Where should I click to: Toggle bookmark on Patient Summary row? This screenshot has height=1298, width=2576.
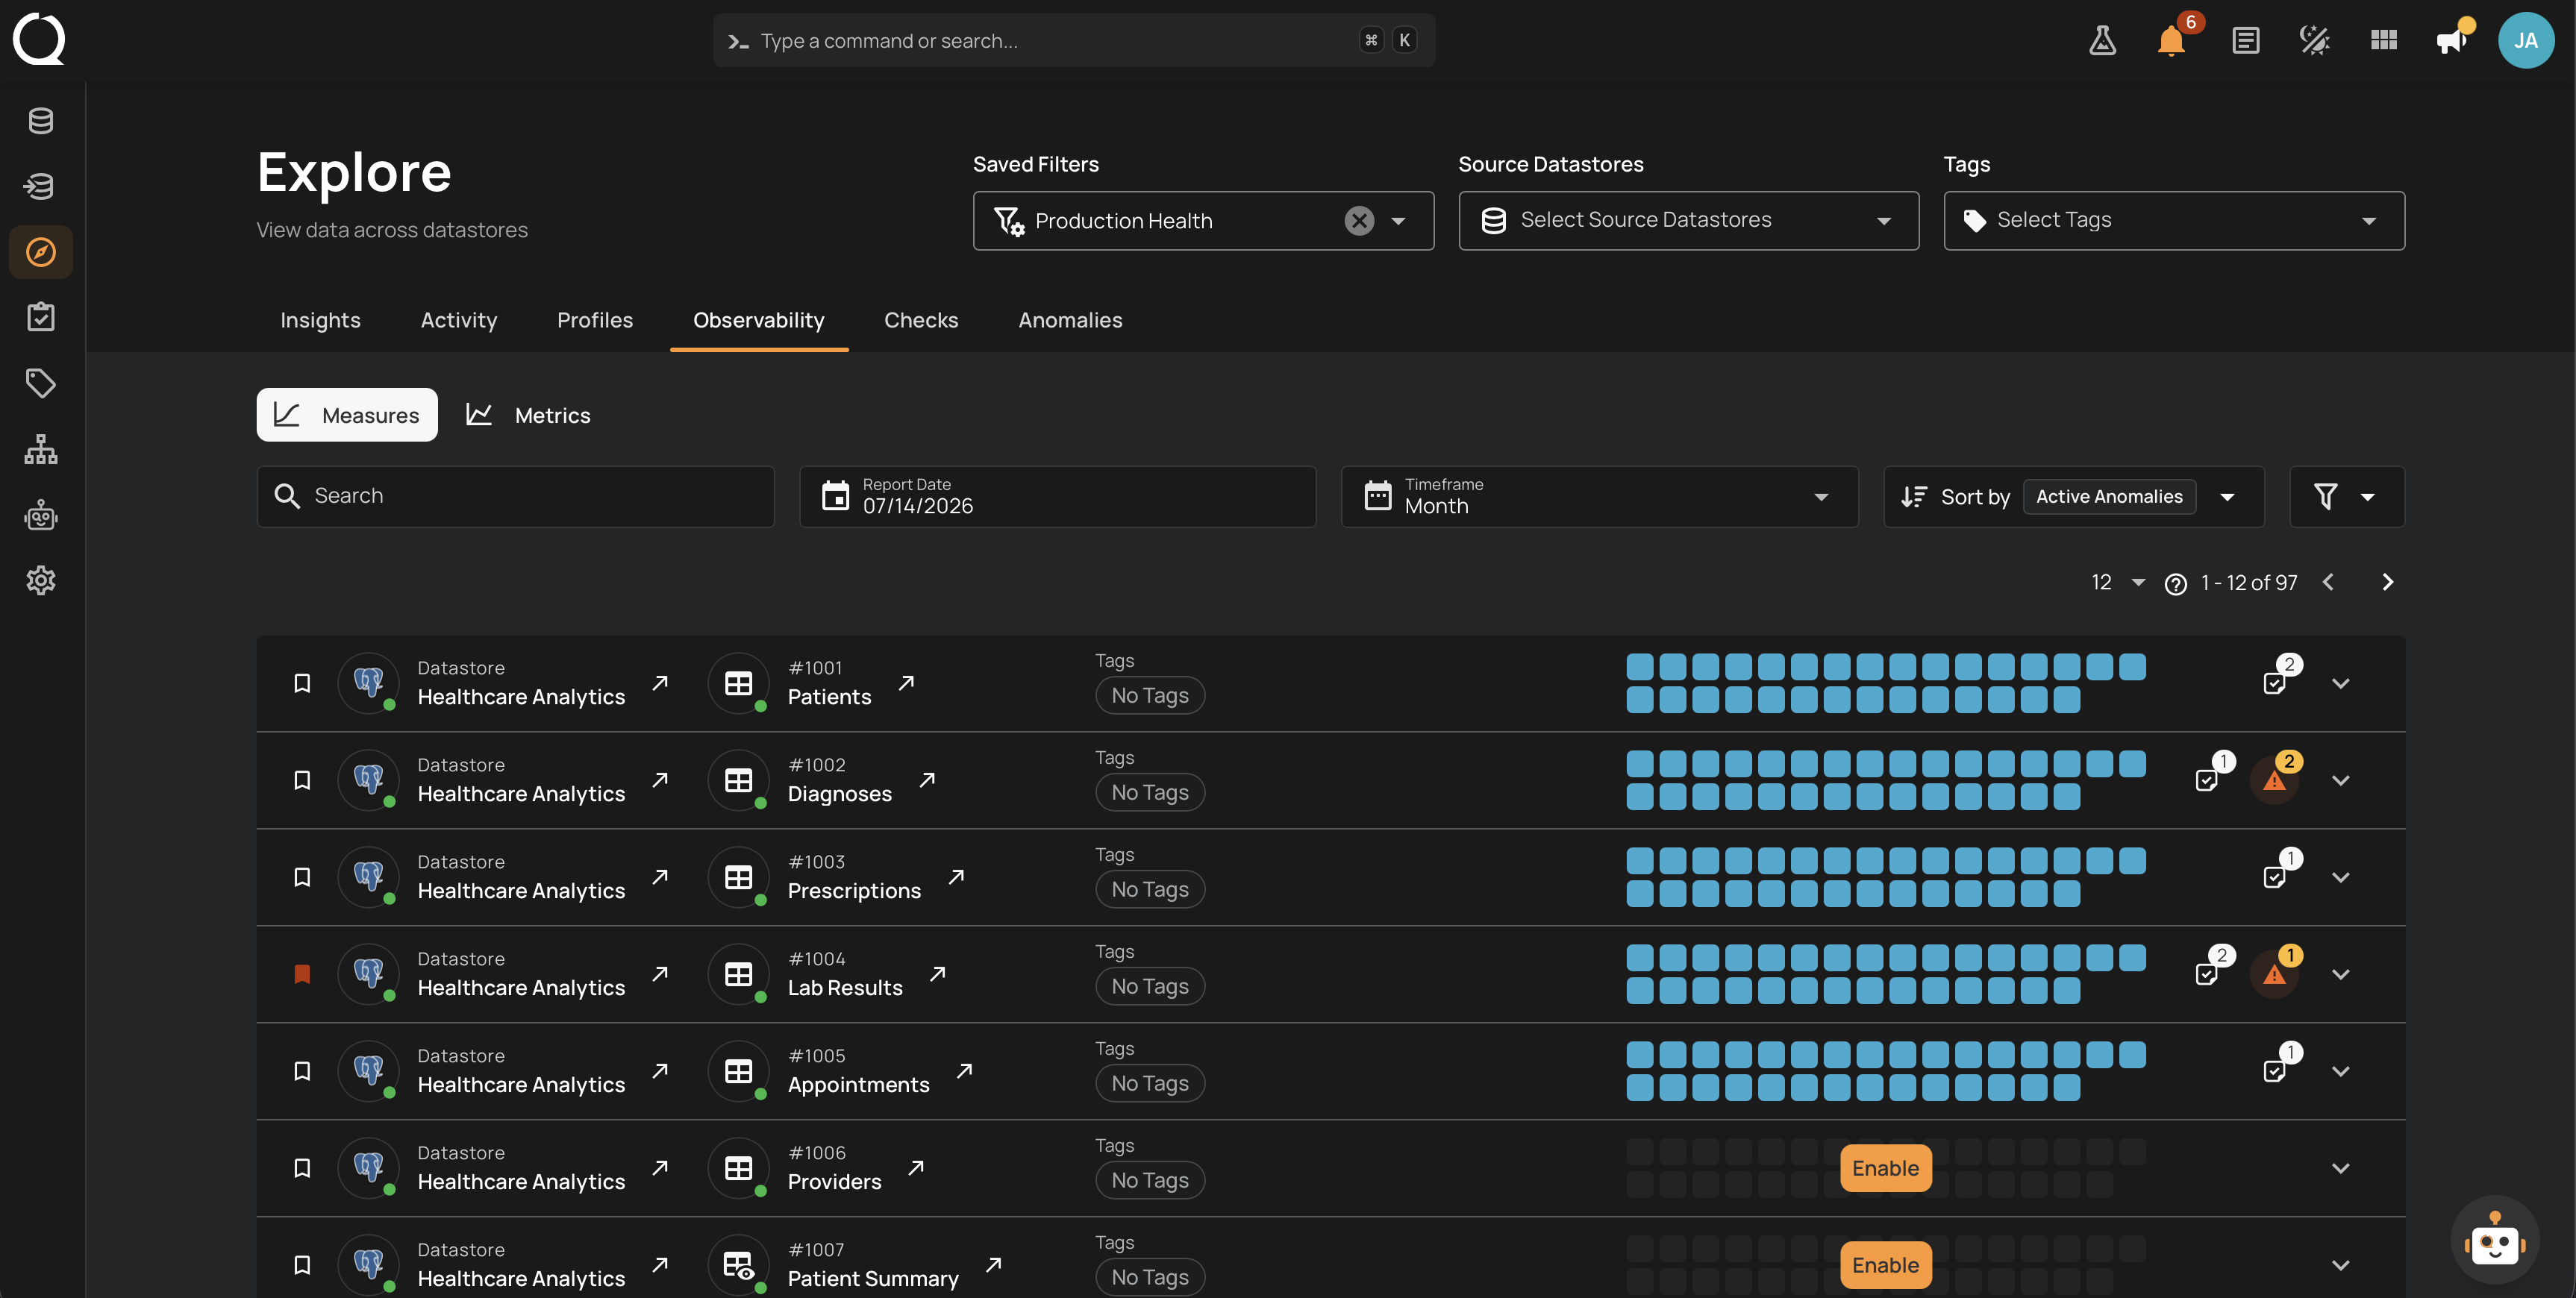[x=301, y=1265]
